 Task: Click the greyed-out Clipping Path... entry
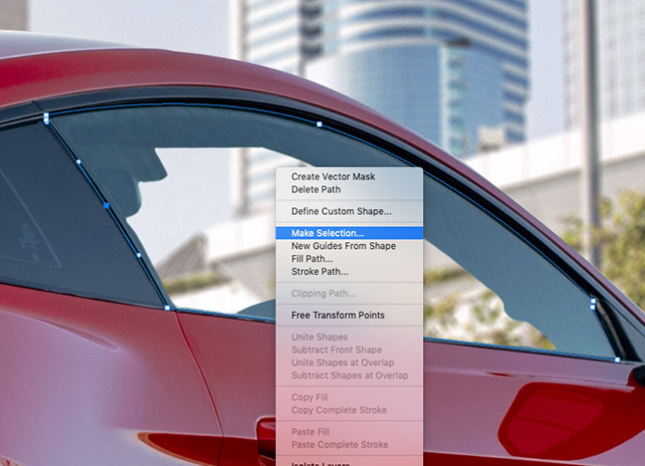349,293
